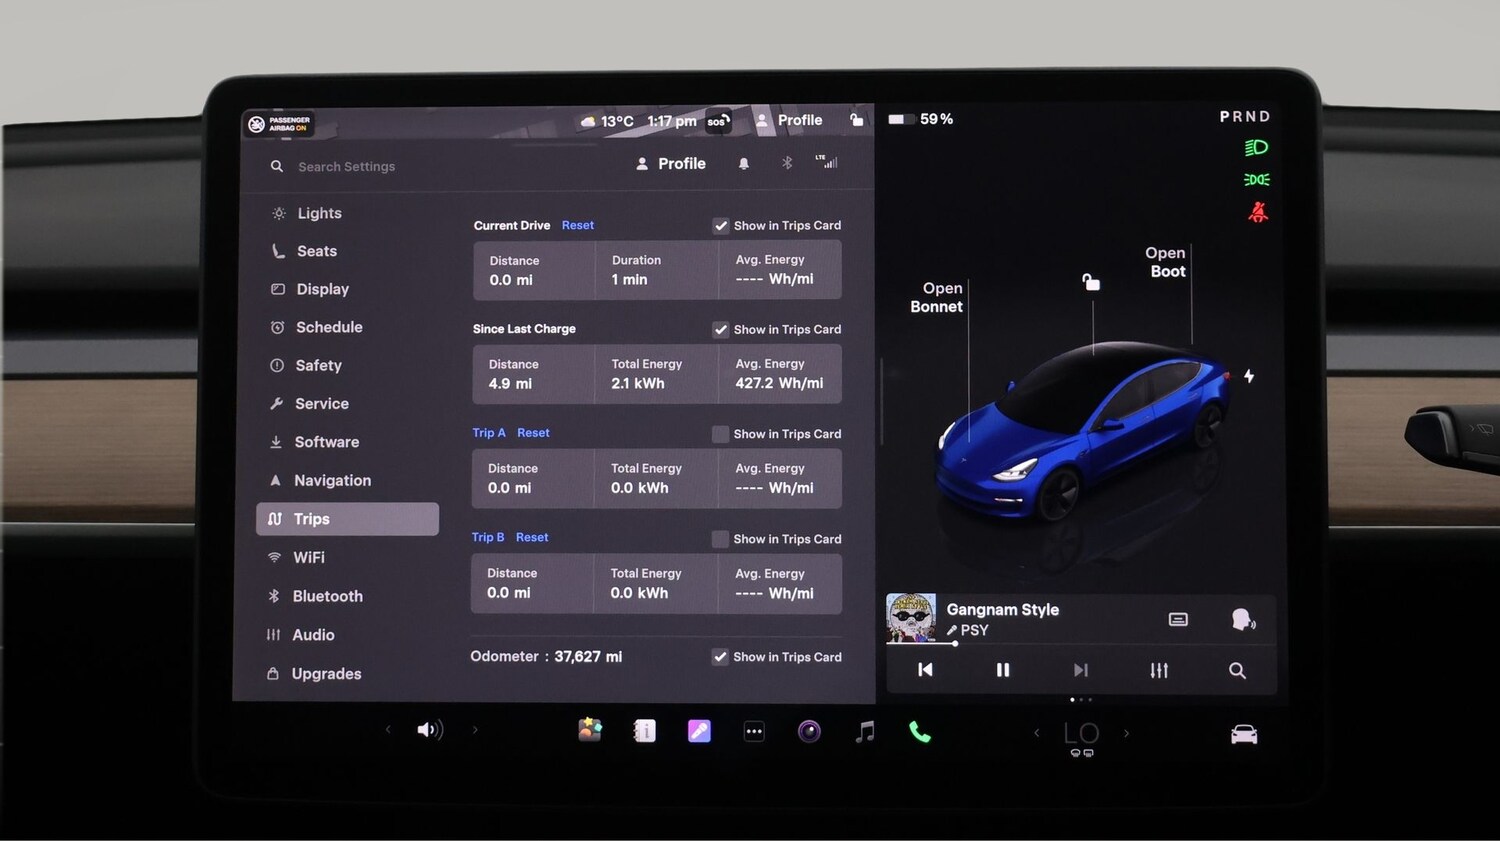Uncheck Show in Trips Card for Current Drive
The height and width of the screenshot is (841, 1500).
click(x=721, y=225)
